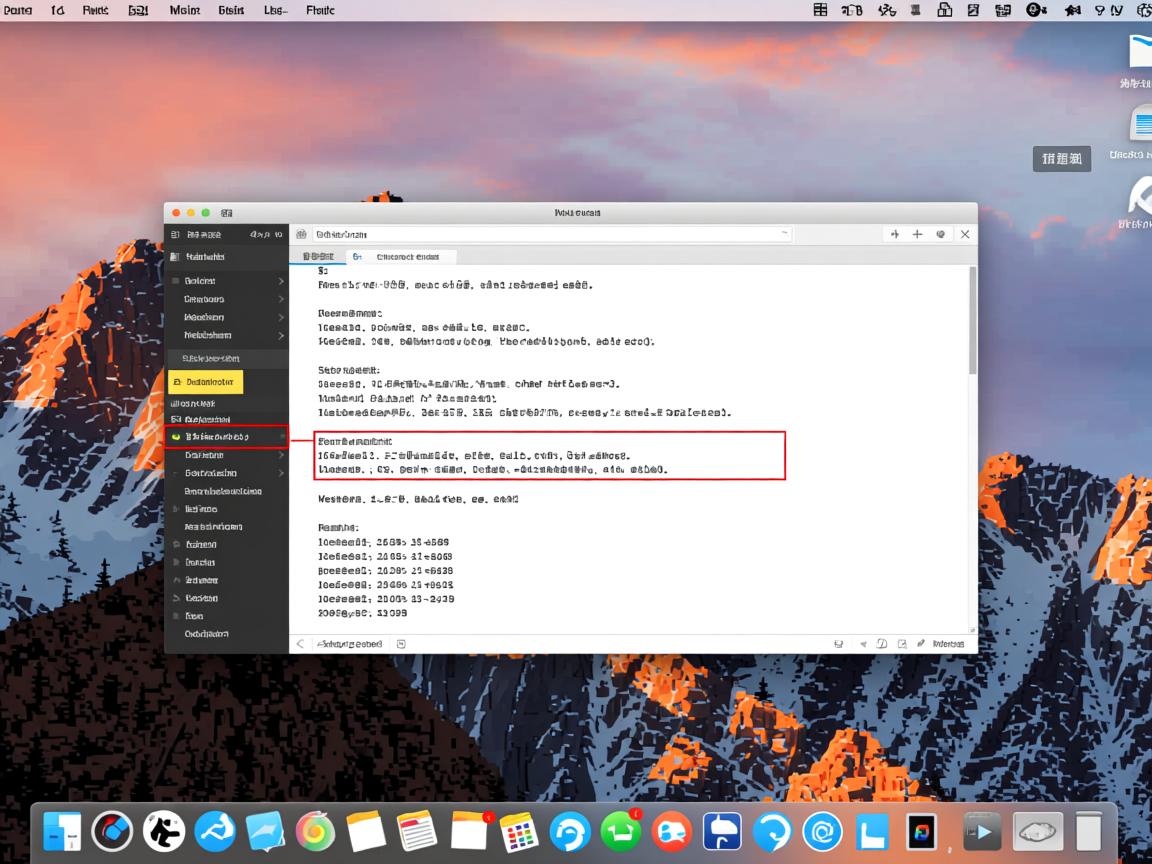Select the first tab above the document text
Viewport: 1152px width, 864px height.
[318, 257]
